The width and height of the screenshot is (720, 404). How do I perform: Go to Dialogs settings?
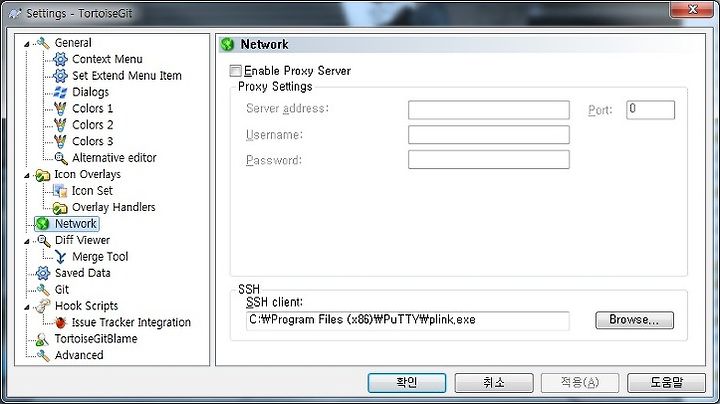click(x=90, y=92)
